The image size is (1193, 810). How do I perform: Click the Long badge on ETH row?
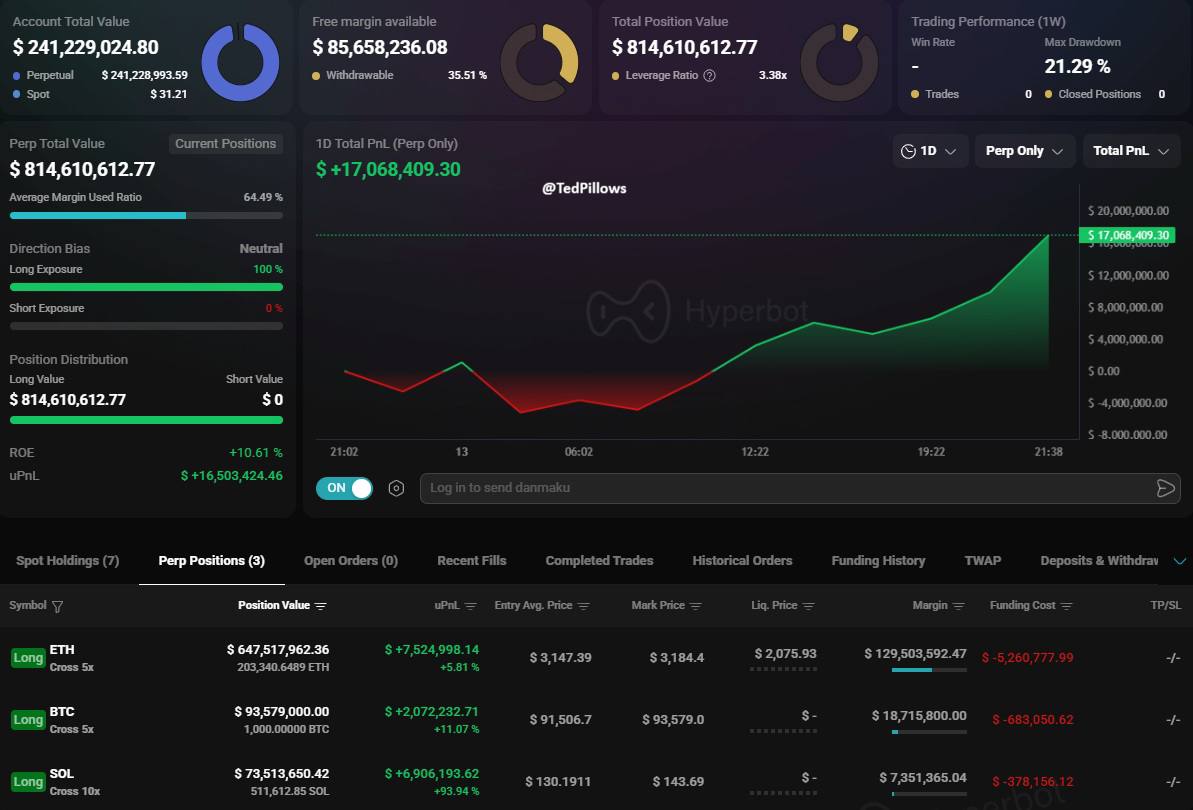[28, 658]
